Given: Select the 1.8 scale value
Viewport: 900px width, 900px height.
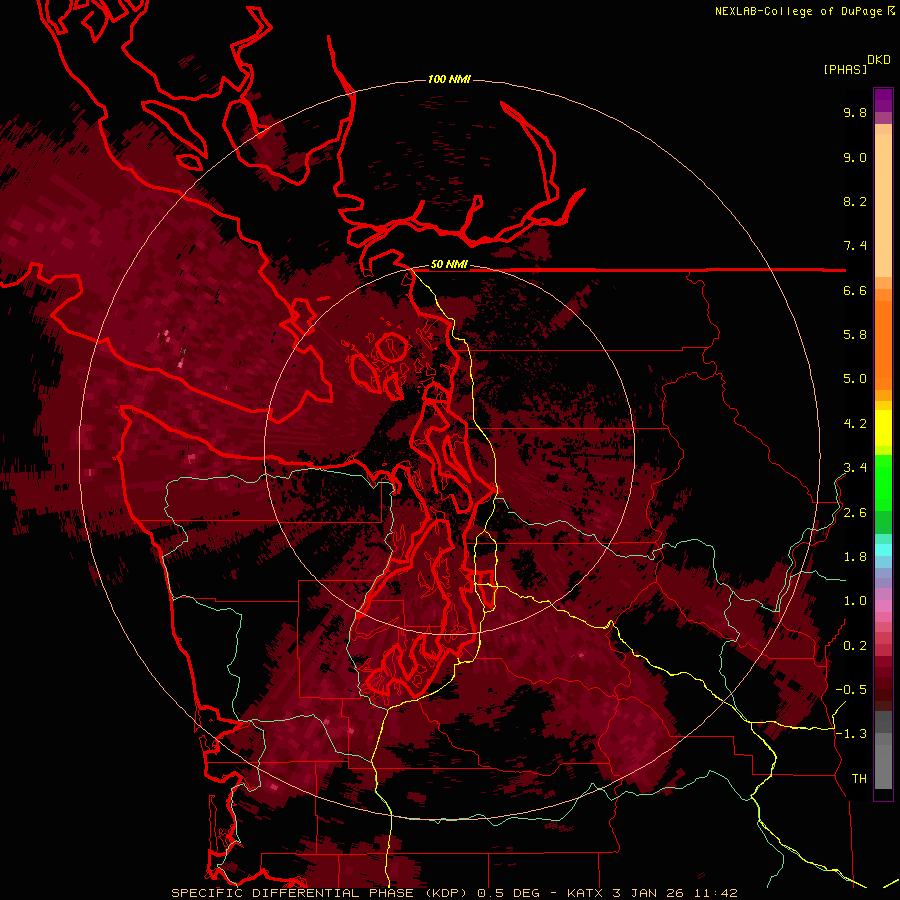Looking at the screenshot, I should click(x=855, y=557).
